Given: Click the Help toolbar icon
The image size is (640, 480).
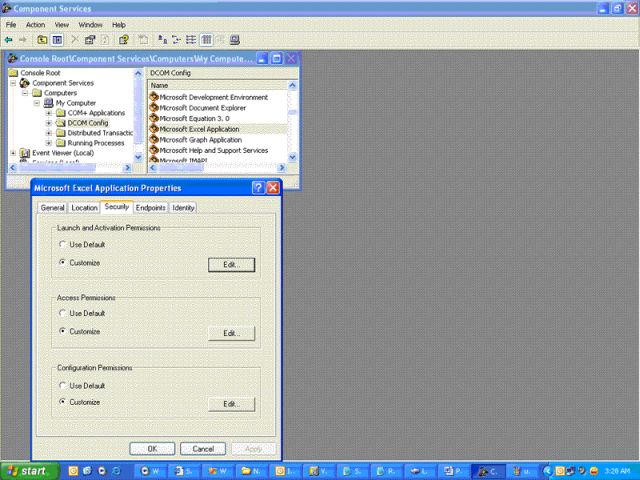Looking at the screenshot, I should [124, 40].
